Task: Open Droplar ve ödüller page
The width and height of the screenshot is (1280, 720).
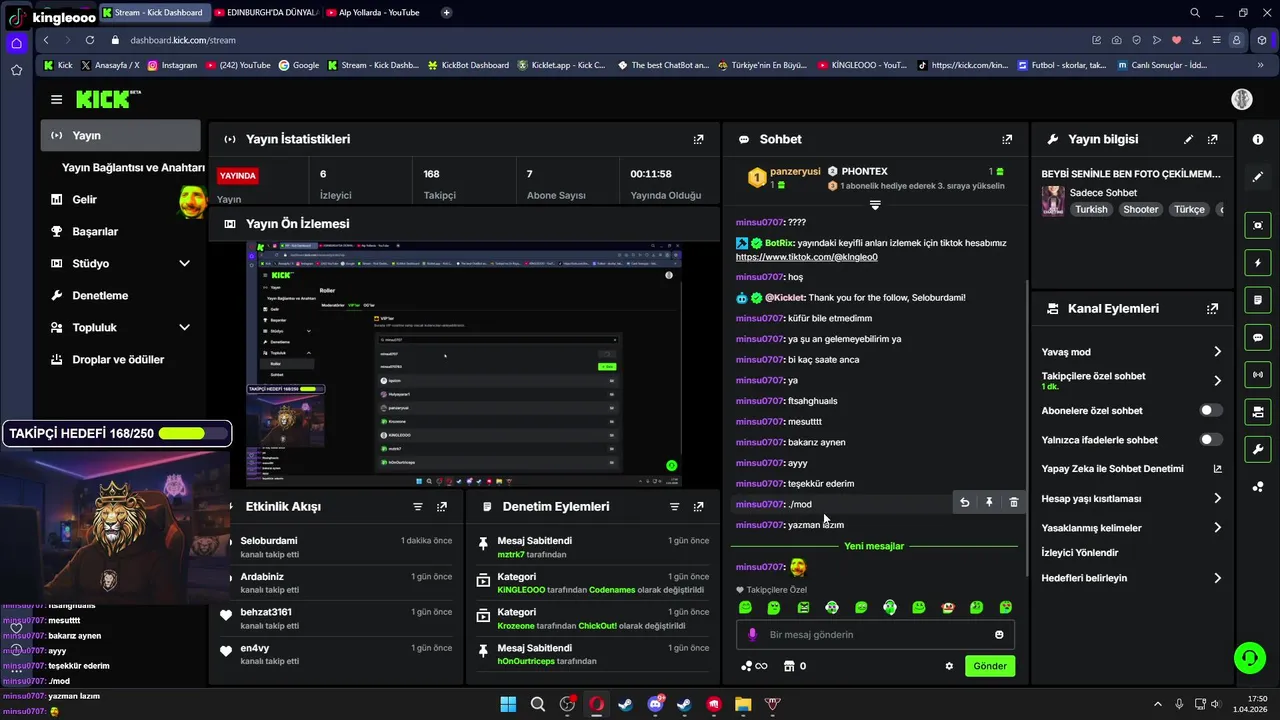Action: (x=118, y=359)
